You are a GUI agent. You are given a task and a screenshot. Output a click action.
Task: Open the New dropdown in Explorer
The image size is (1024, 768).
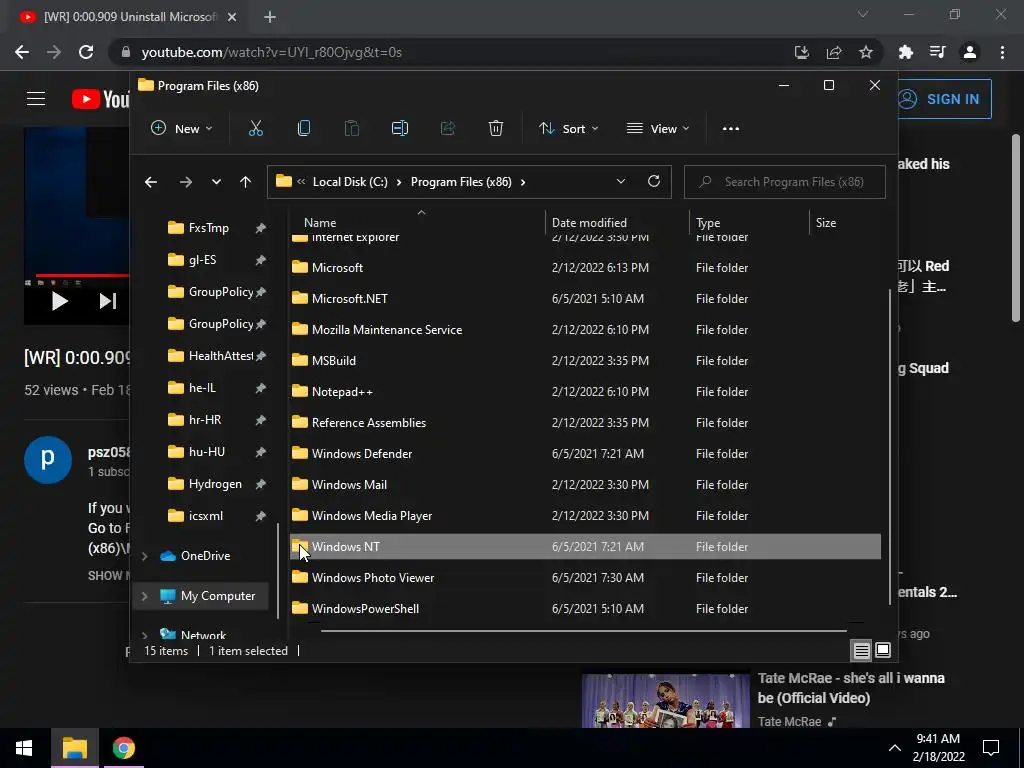182,129
